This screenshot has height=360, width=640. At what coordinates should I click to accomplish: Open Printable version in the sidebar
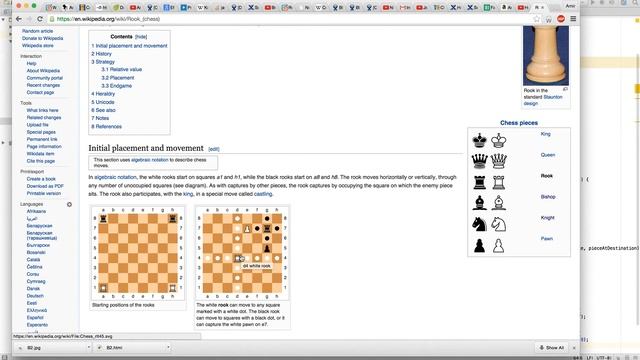click(44, 193)
